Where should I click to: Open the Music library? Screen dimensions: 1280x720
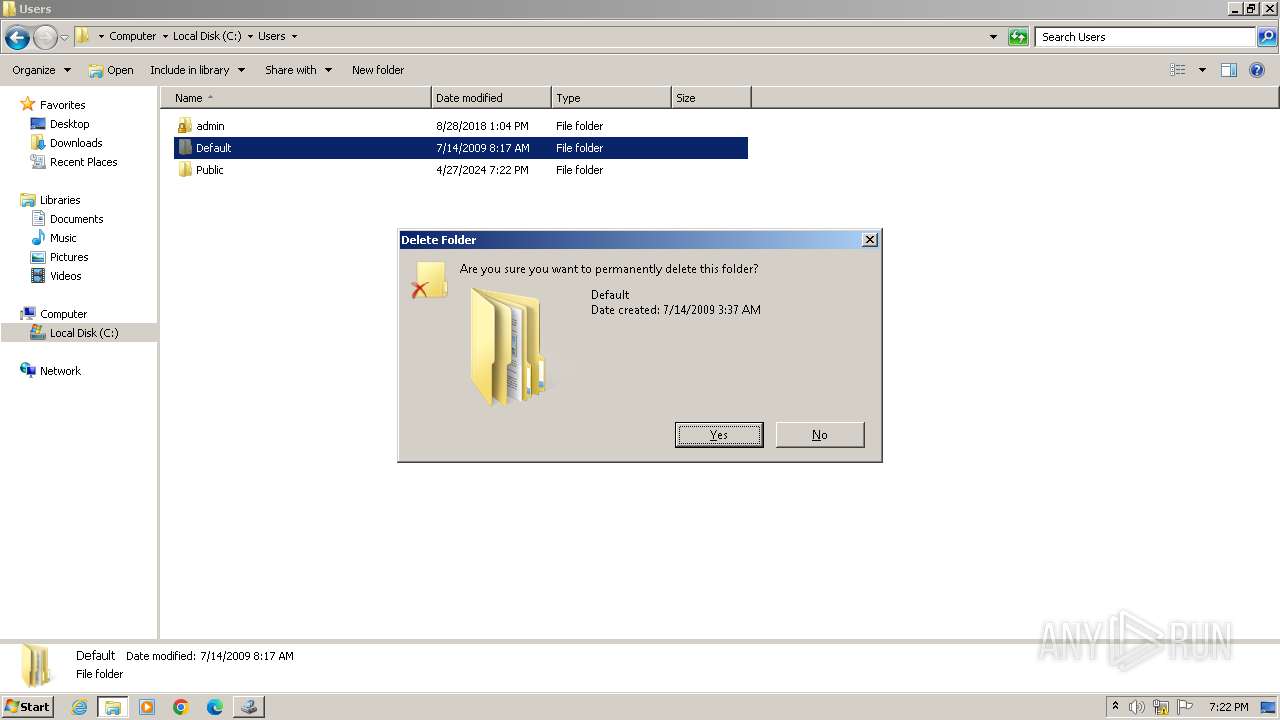pos(63,238)
